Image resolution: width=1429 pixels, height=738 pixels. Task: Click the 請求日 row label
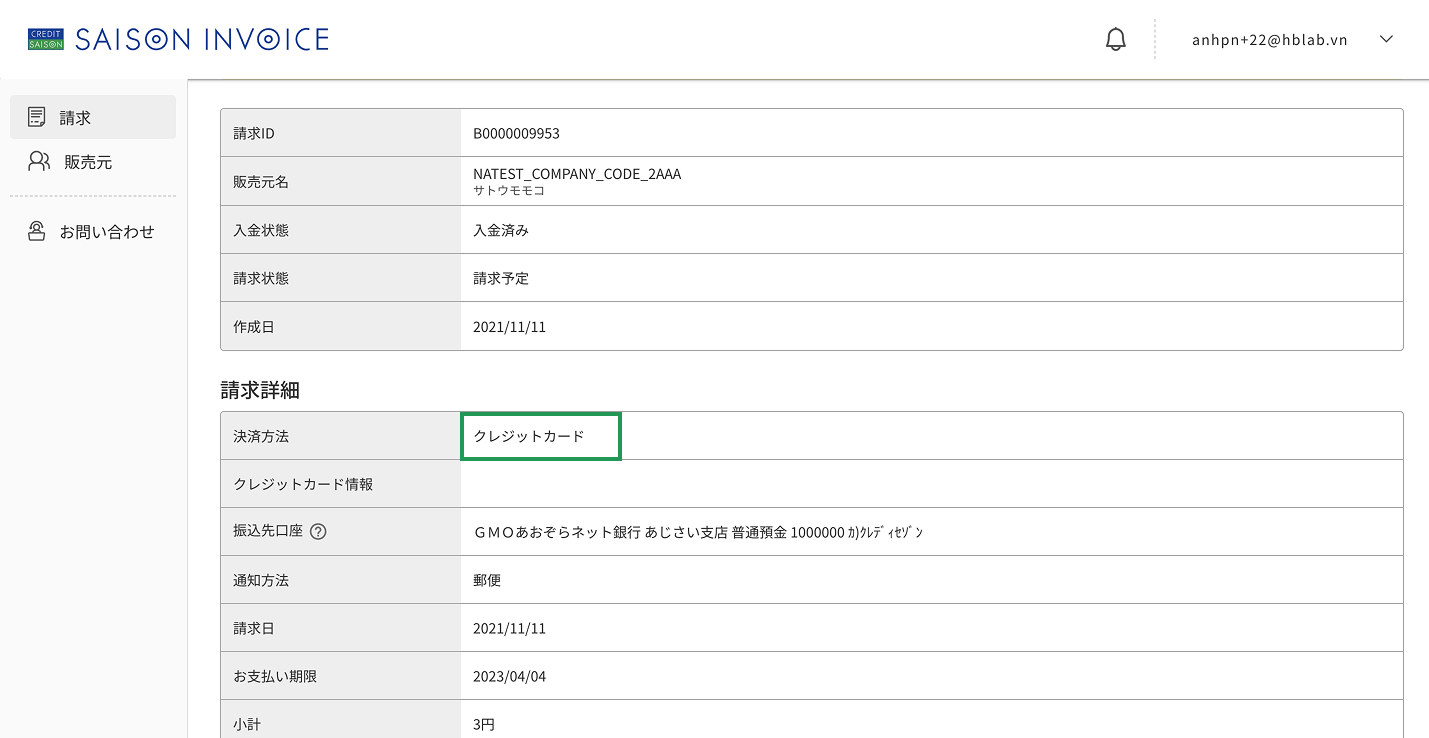[254, 629]
